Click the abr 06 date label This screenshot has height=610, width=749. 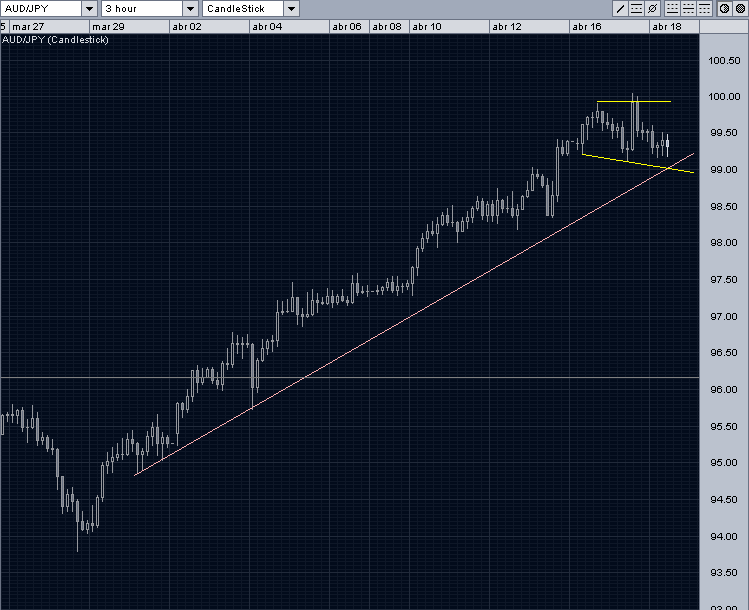pos(347,27)
